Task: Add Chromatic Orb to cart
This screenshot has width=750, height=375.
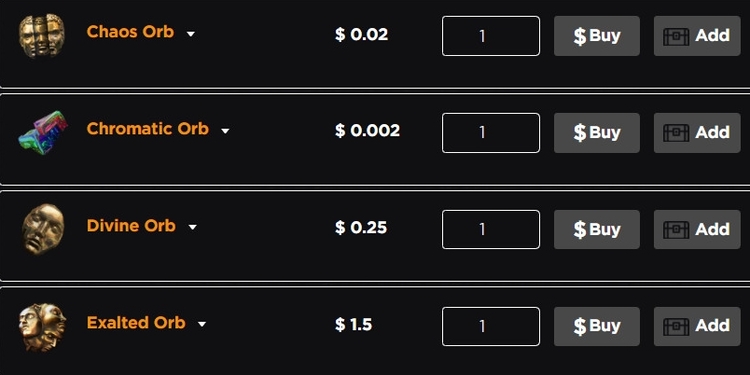Action: (x=697, y=133)
